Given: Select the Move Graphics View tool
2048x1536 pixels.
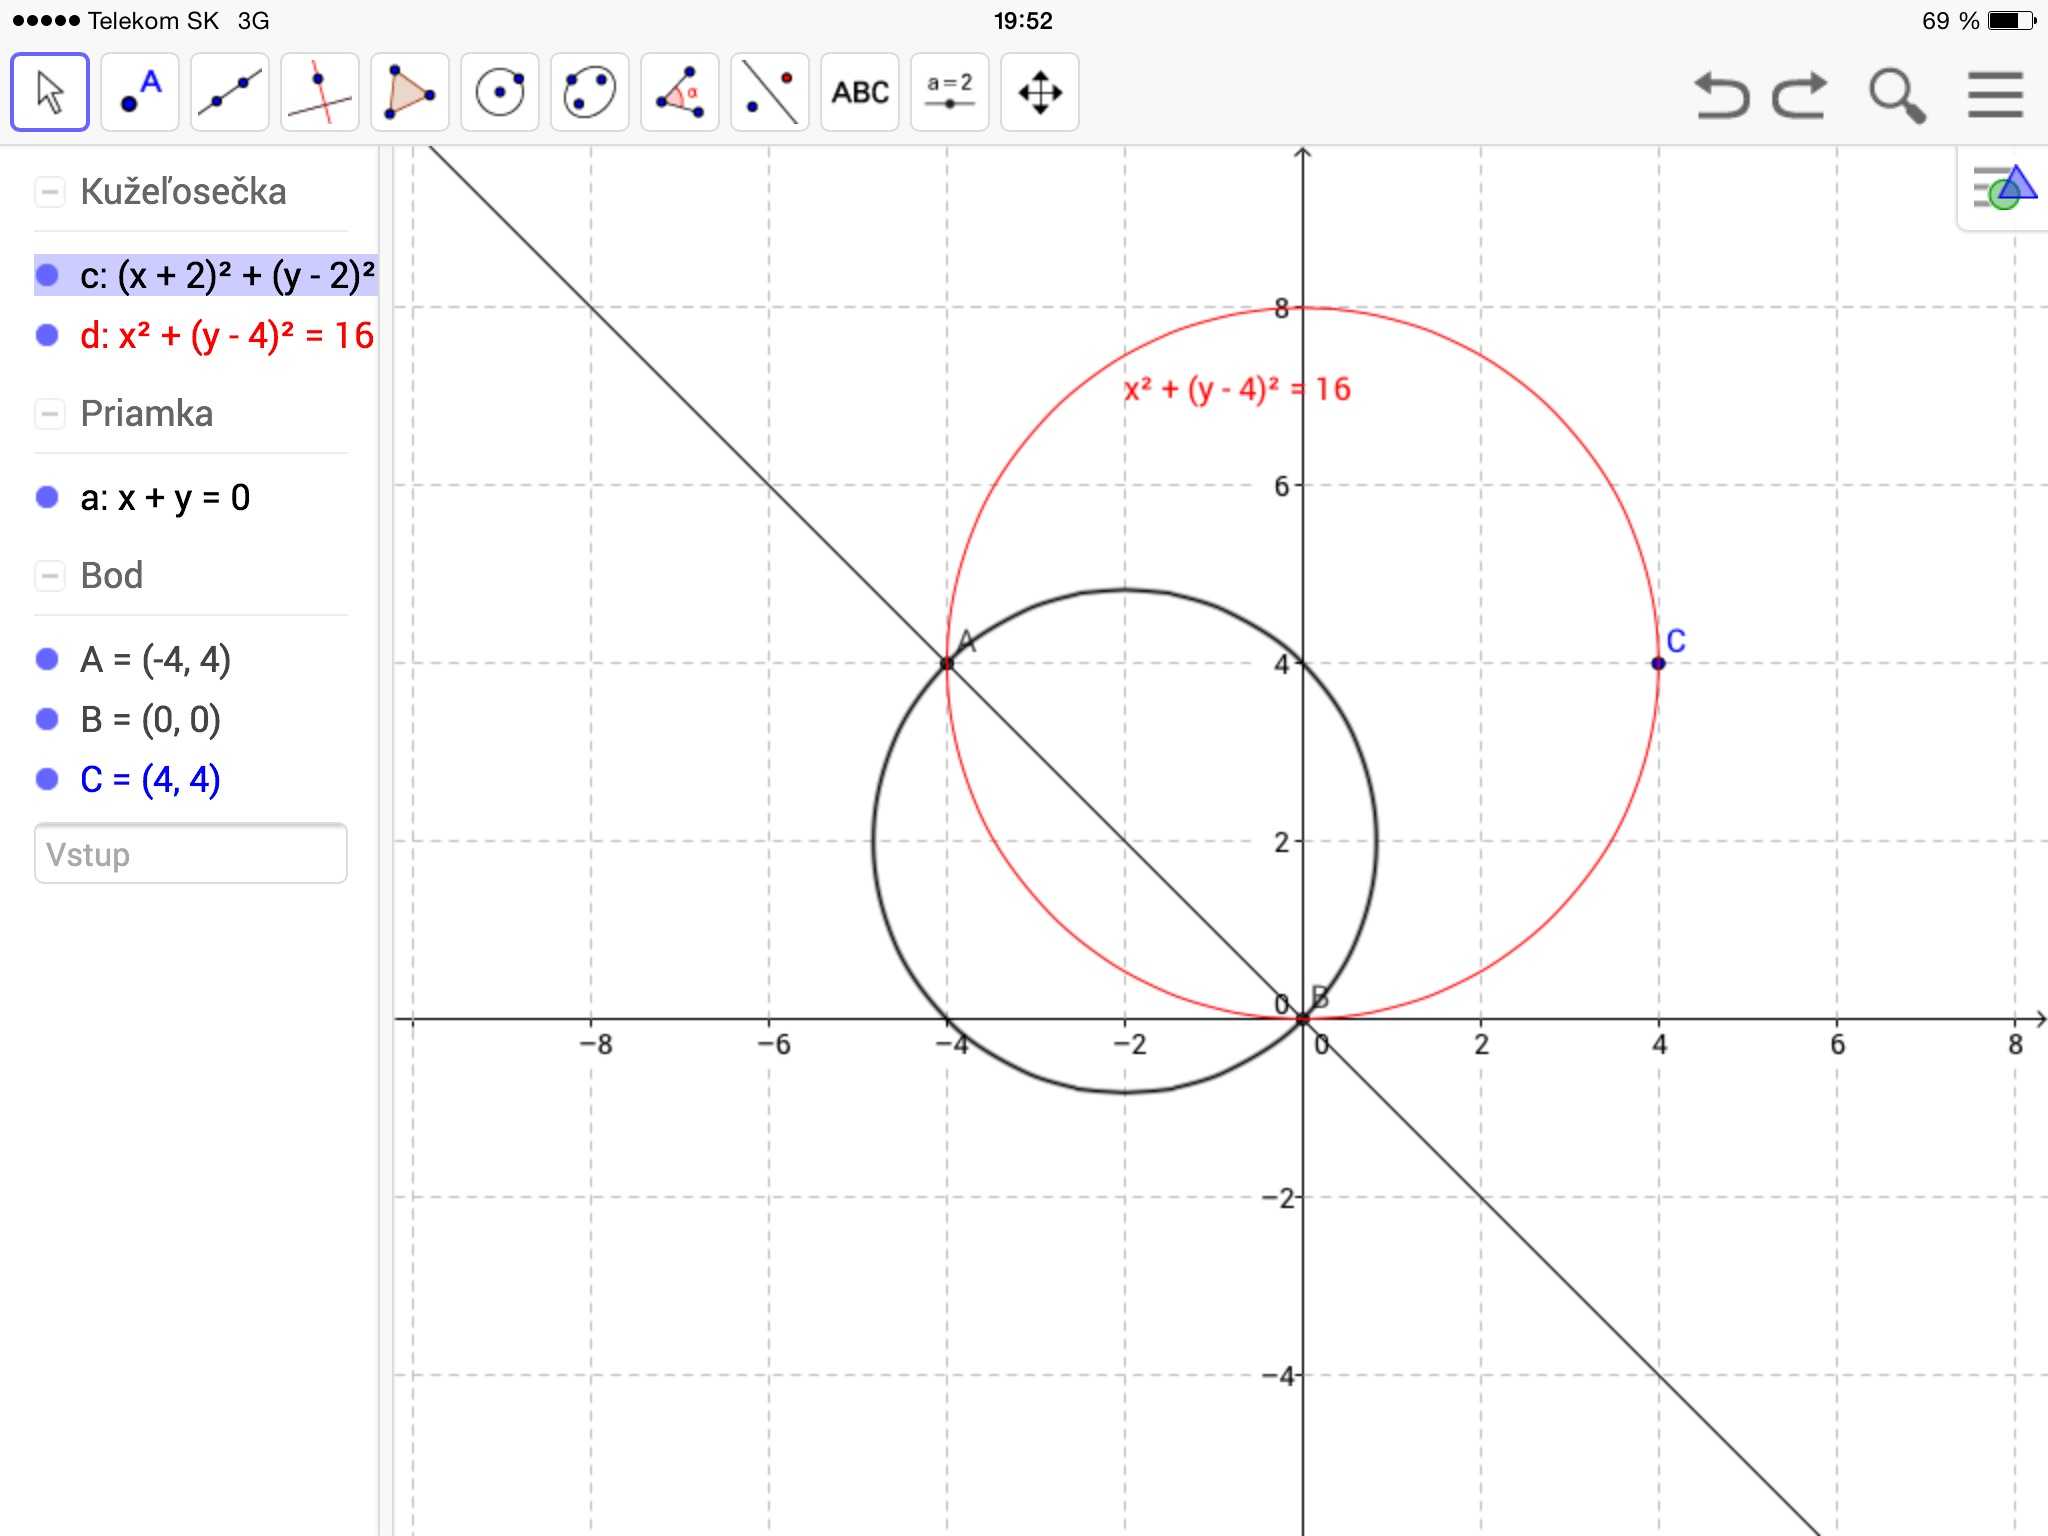Looking at the screenshot, I should 1040,92.
